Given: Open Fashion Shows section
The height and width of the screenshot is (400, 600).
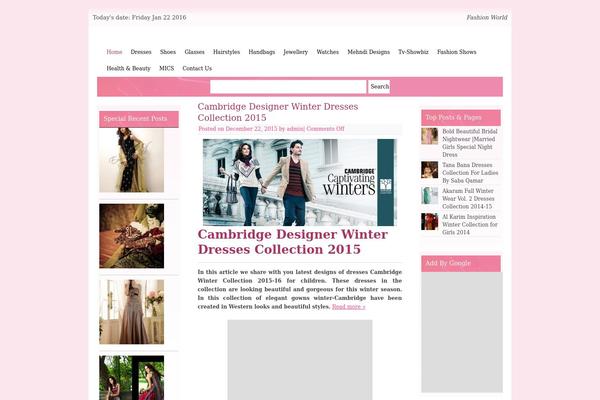Looking at the screenshot, I should point(457,52).
